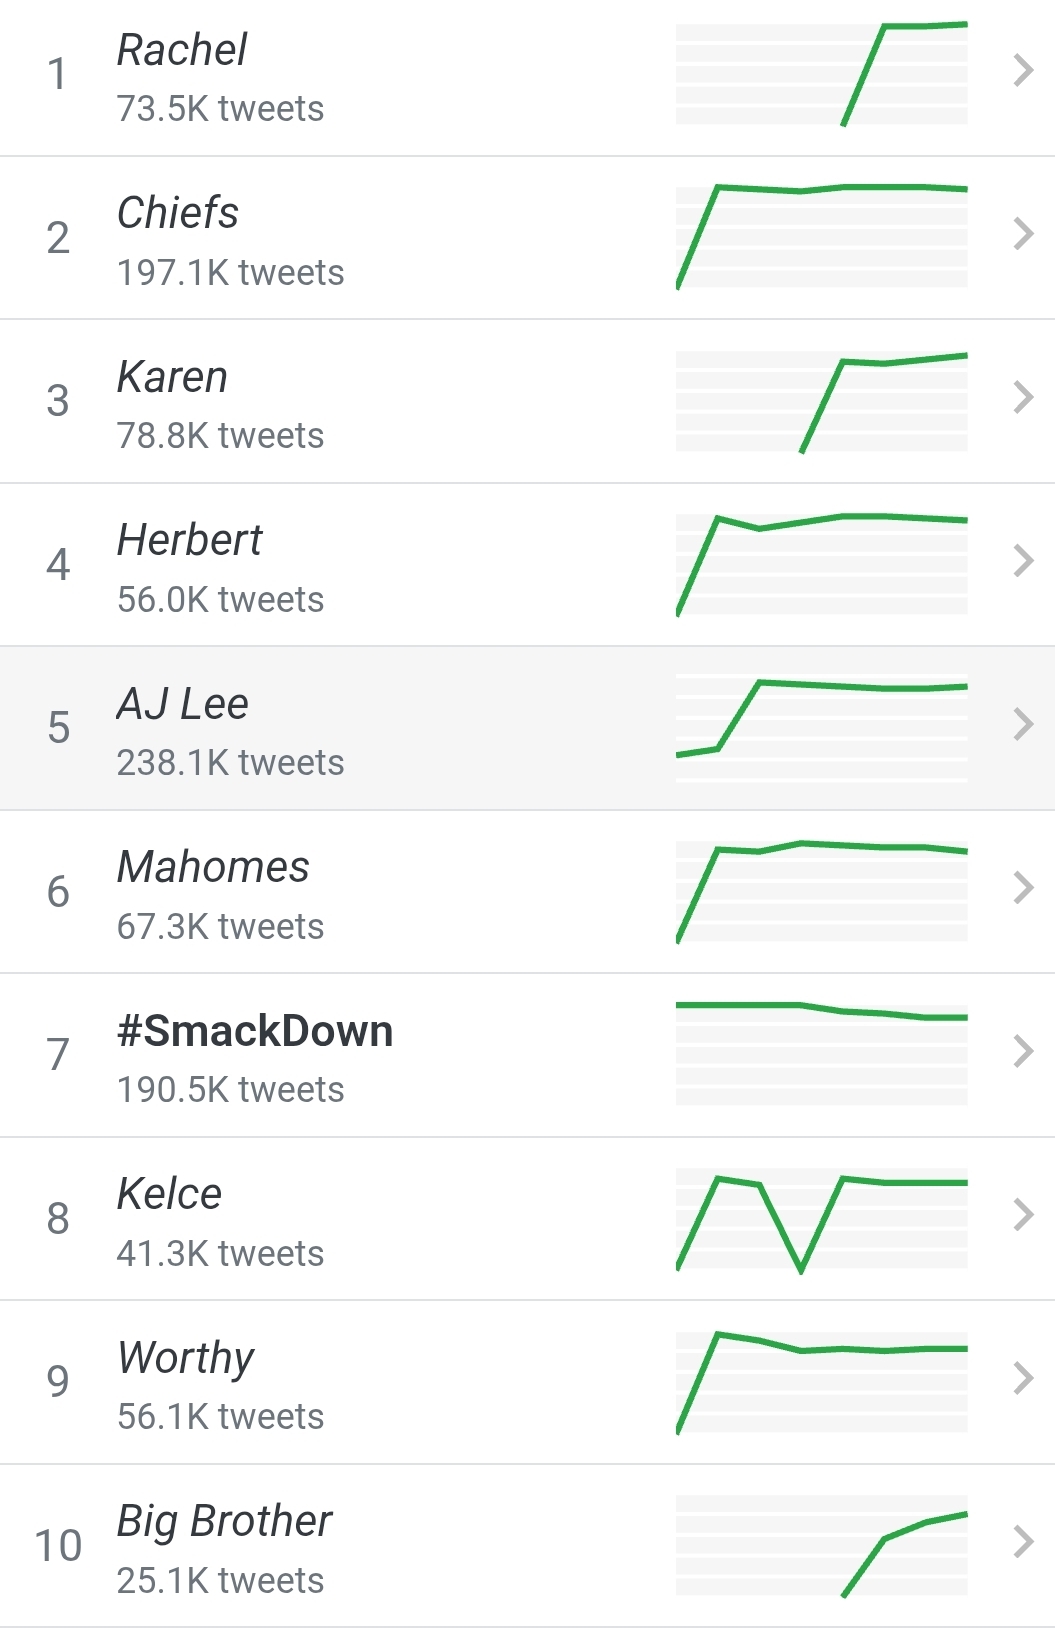Click the Mahomes row arrow icon
The image size is (1055, 1636).
1022,888
